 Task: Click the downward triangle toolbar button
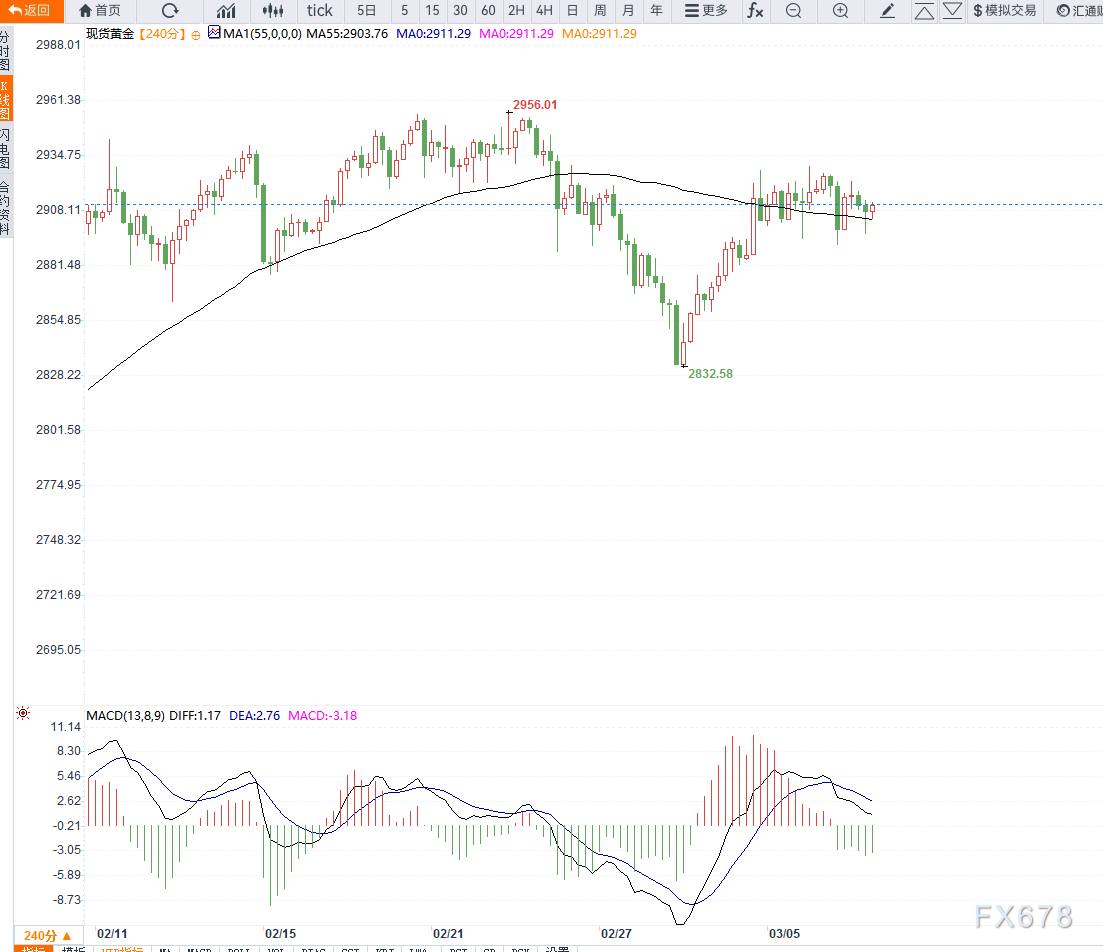(x=952, y=11)
